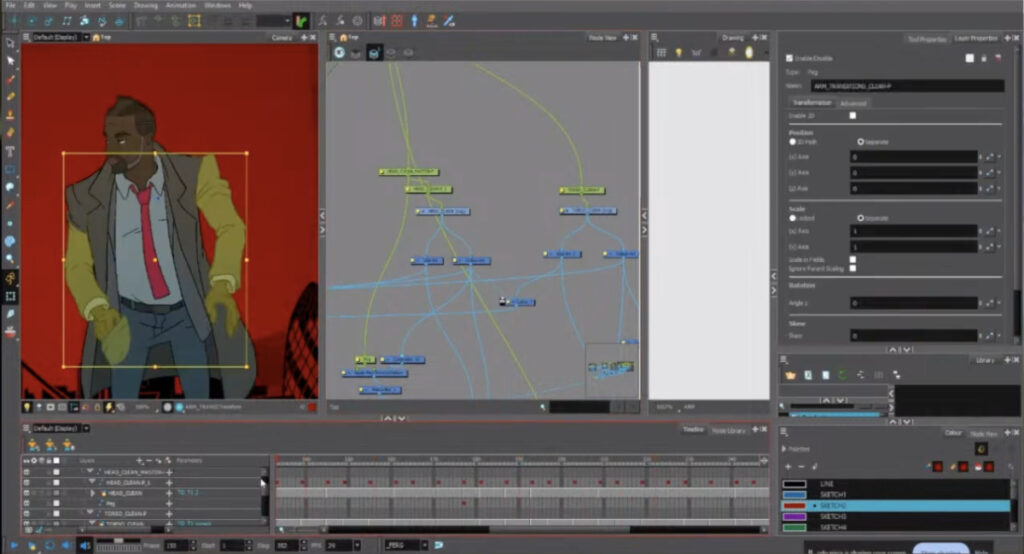Toggle the Ignore Parent Scaling checkbox
The image size is (1024, 554).
tap(852, 269)
